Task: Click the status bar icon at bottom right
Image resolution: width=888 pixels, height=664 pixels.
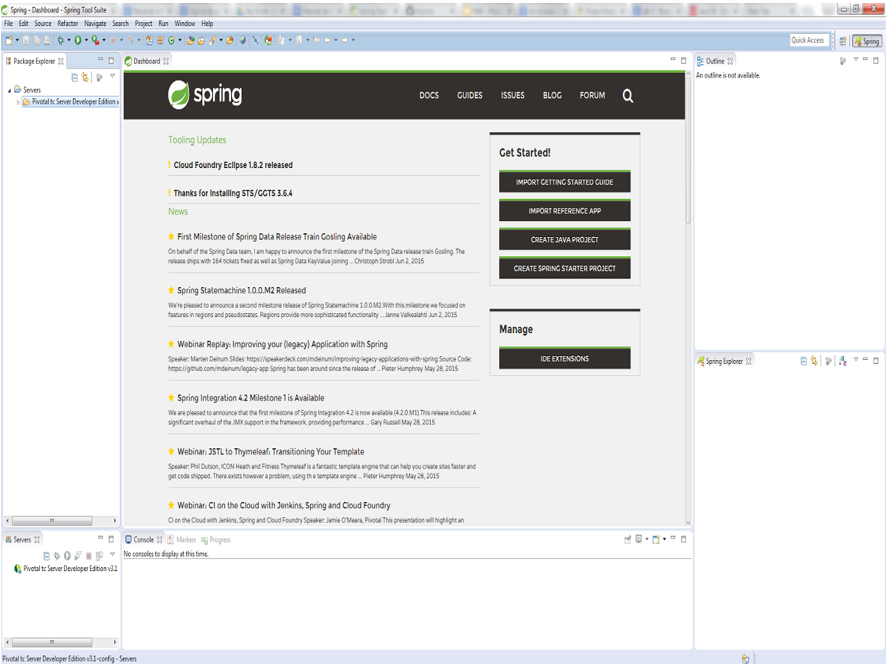Action: (x=745, y=659)
